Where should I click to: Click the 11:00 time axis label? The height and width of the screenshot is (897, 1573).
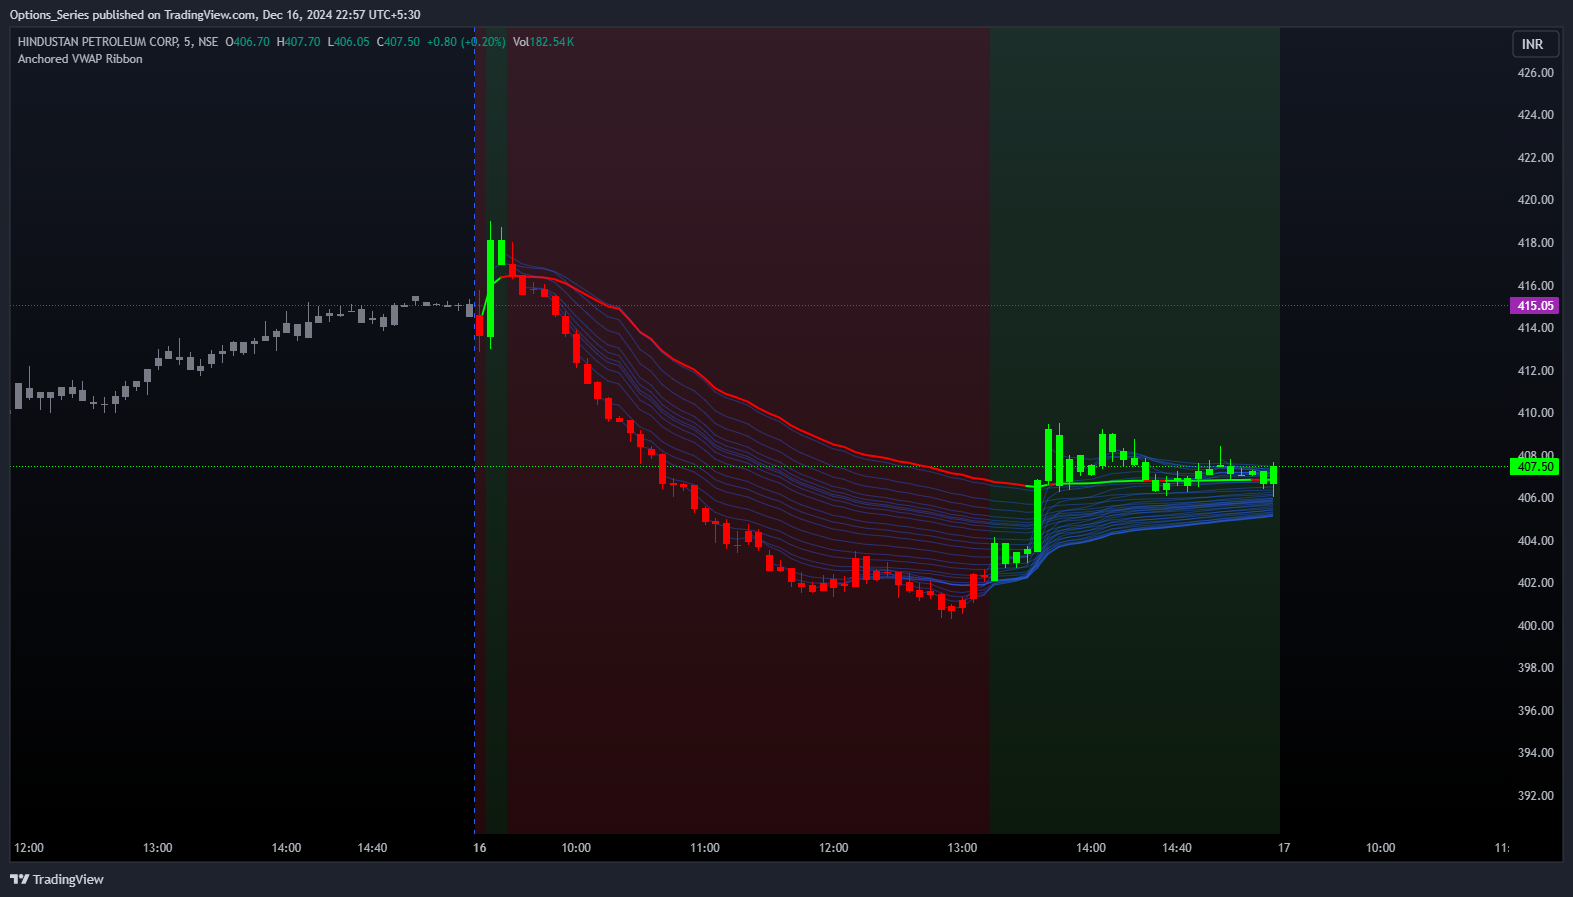click(705, 848)
